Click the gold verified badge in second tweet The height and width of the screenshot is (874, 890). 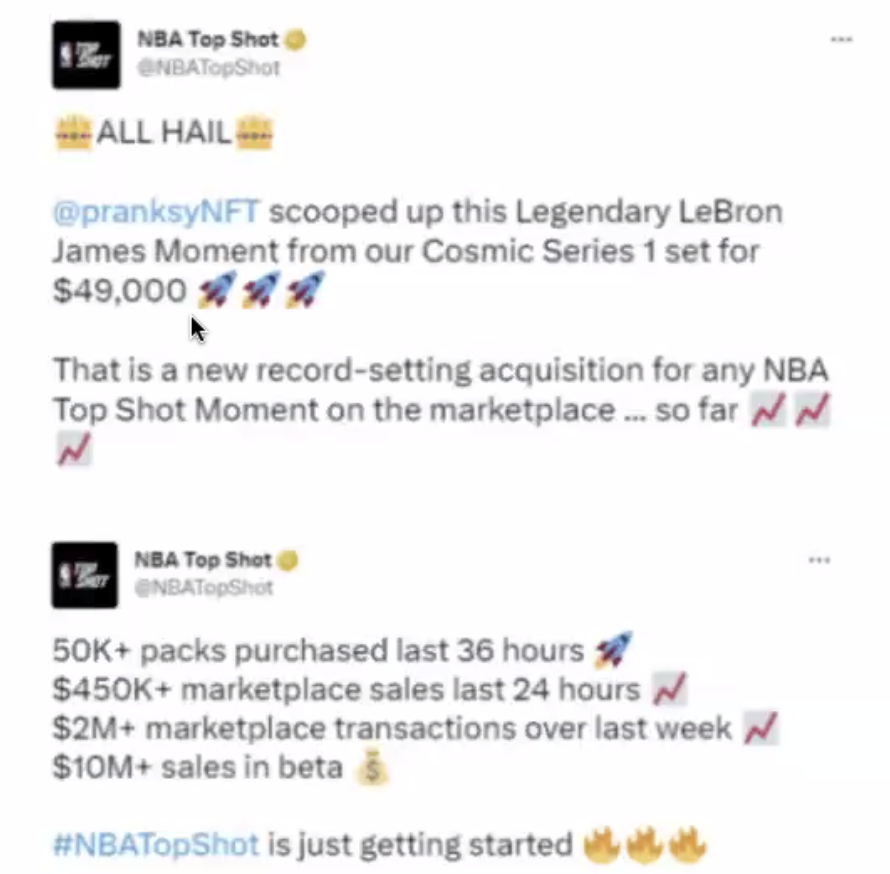[x=288, y=560]
